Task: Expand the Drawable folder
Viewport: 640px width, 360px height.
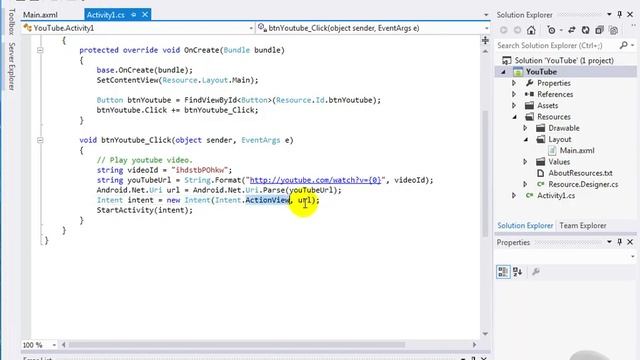Action: [x=525, y=128]
